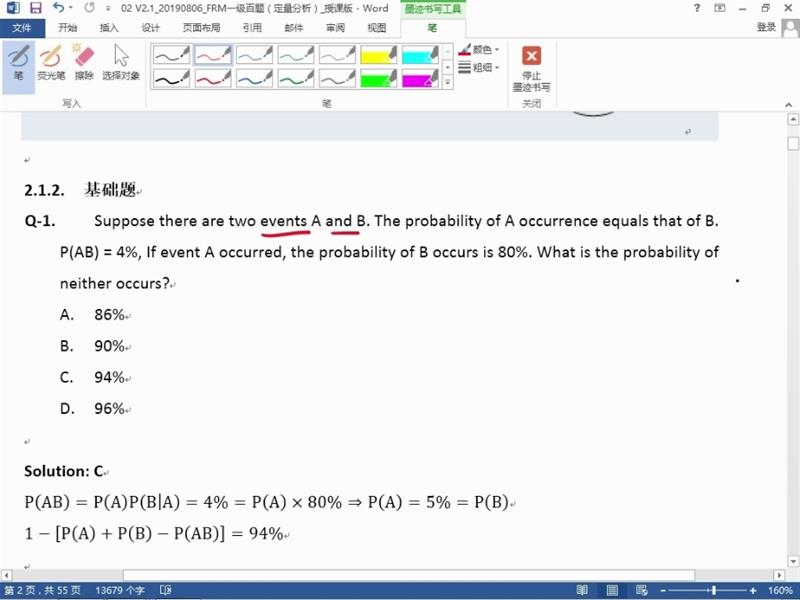Click Sign in (登录) link
This screenshot has width=800, height=600.
[x=766, y=28]
